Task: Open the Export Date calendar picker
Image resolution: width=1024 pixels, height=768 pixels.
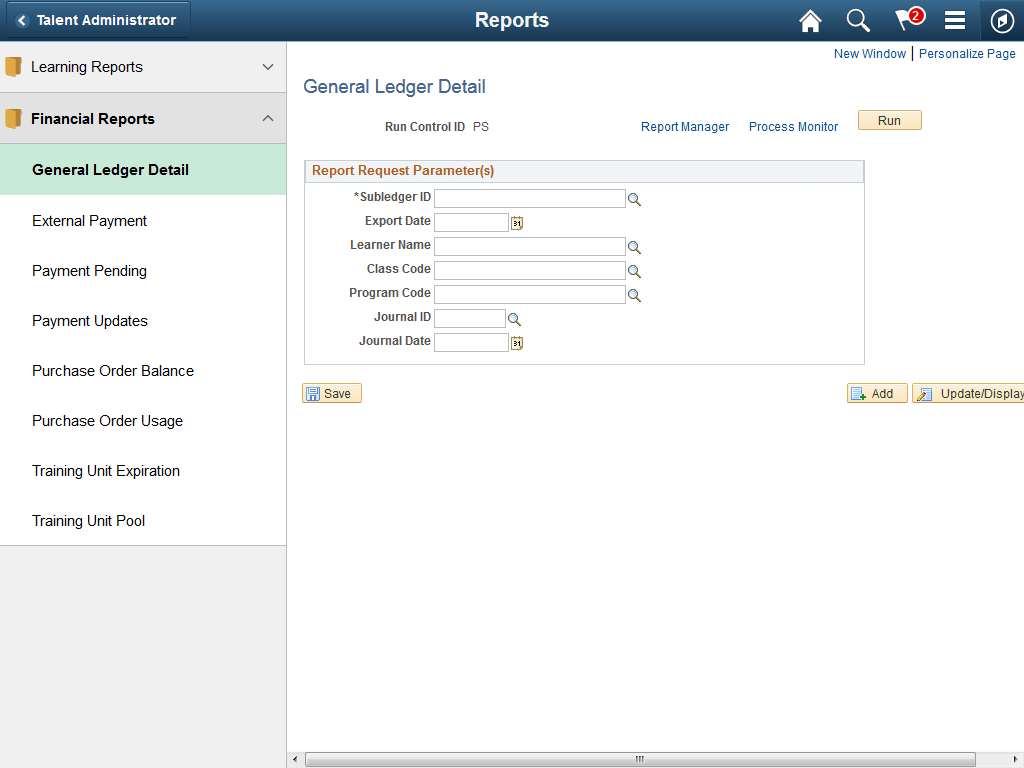Action: click(x=516, y=221)
